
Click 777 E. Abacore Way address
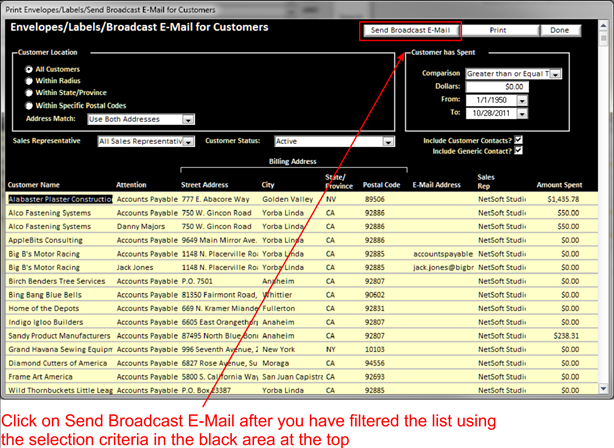coord(215,199)
